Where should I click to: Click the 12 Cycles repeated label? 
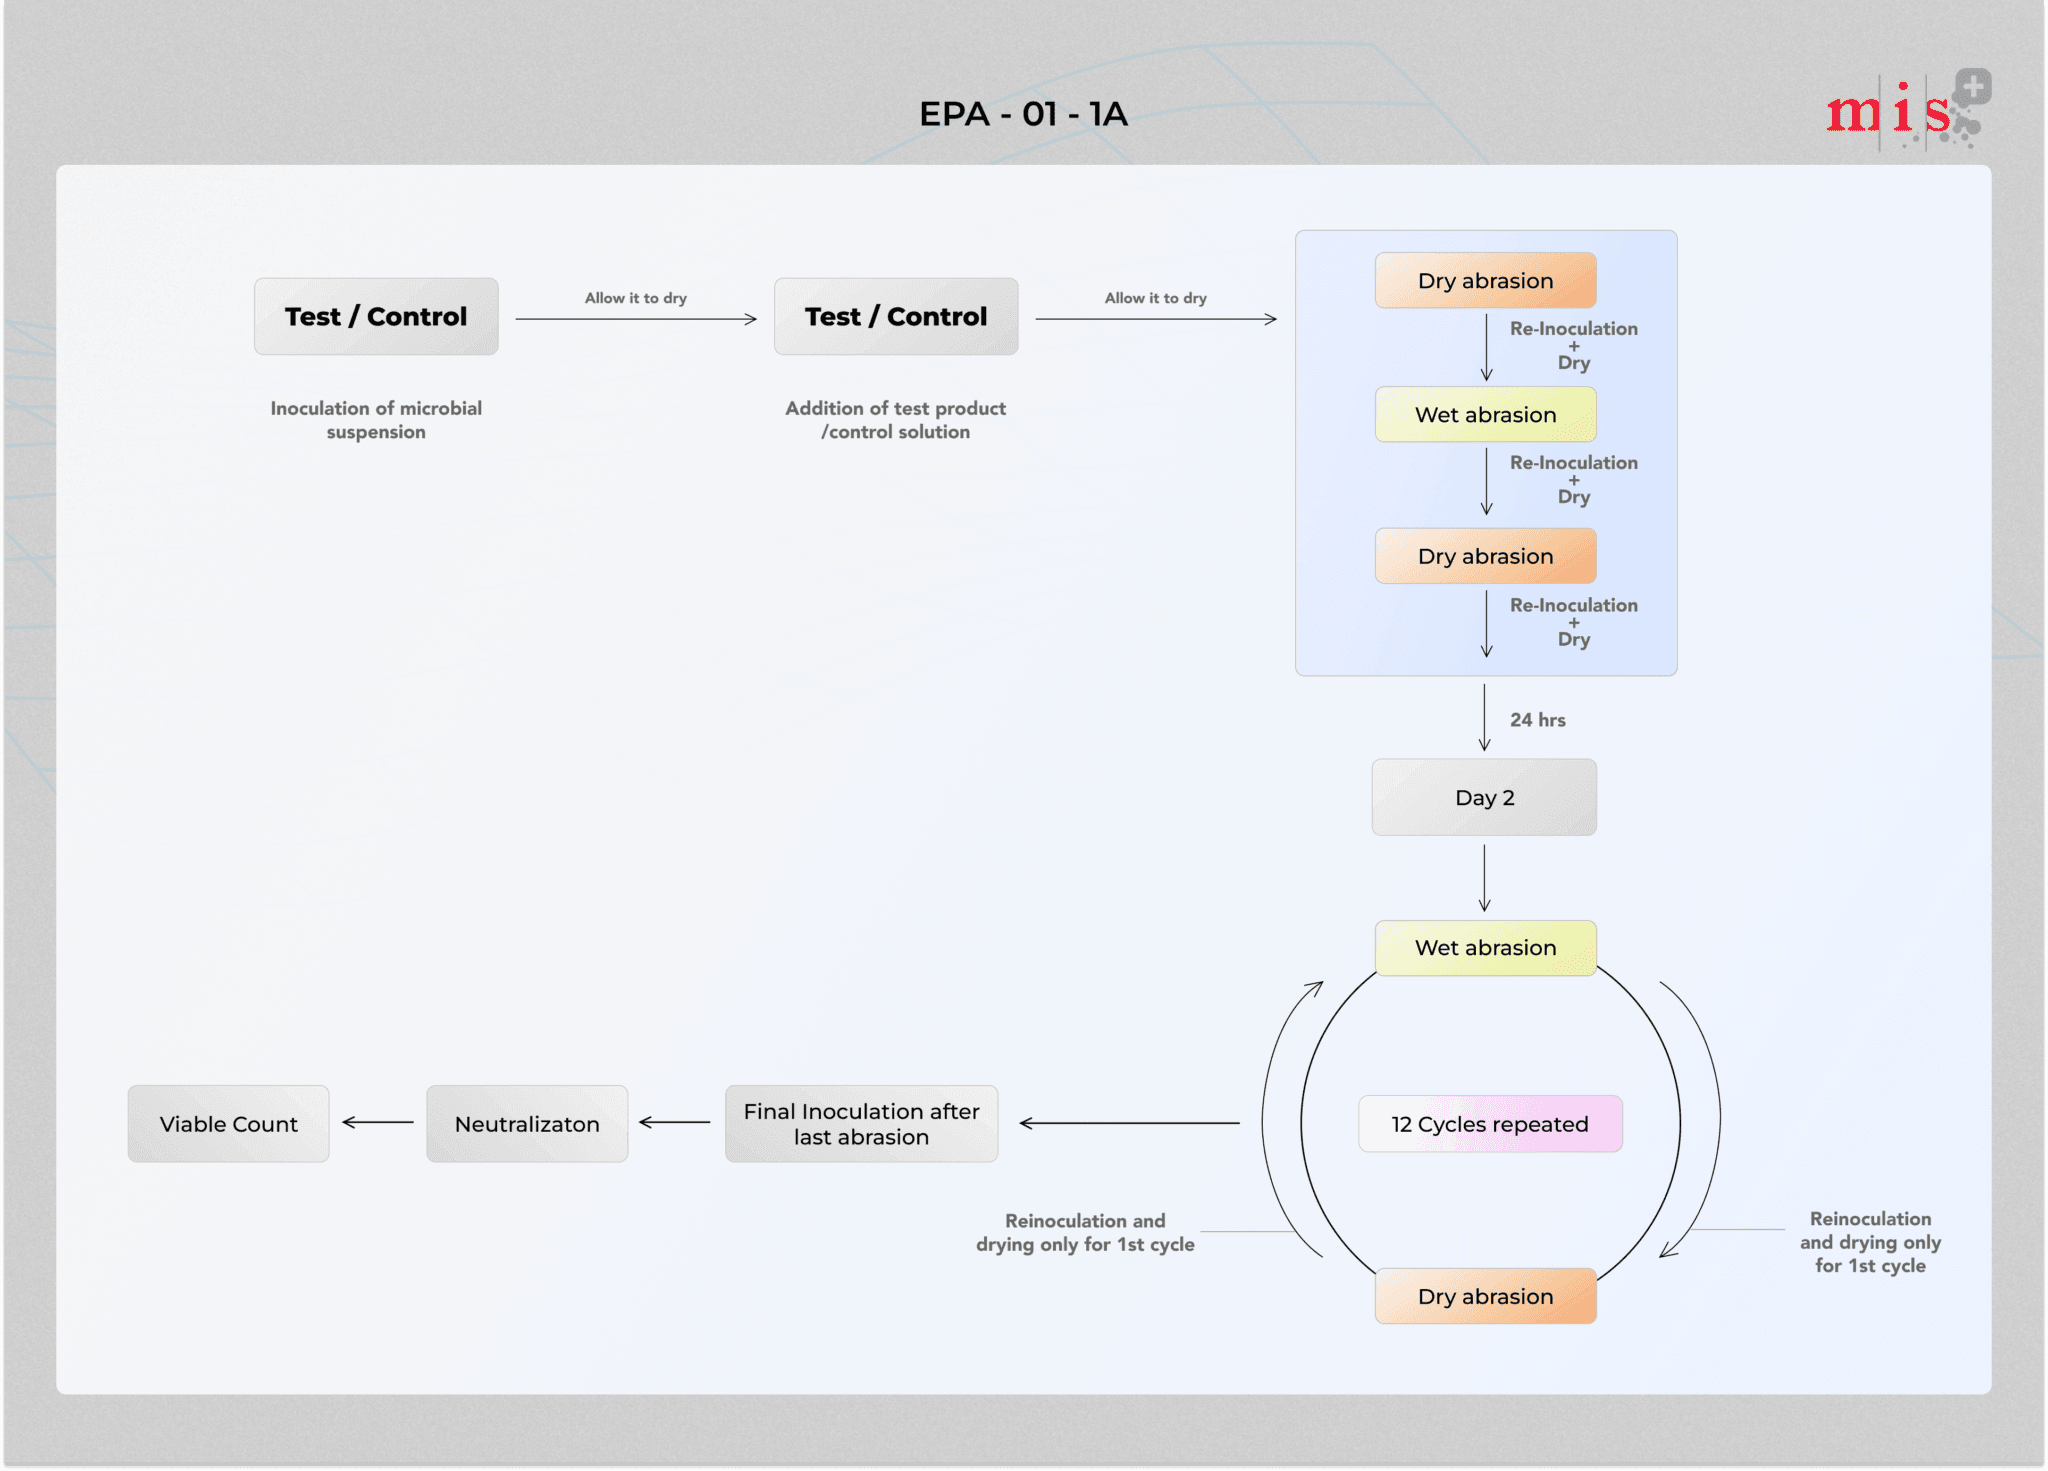1489,1124
